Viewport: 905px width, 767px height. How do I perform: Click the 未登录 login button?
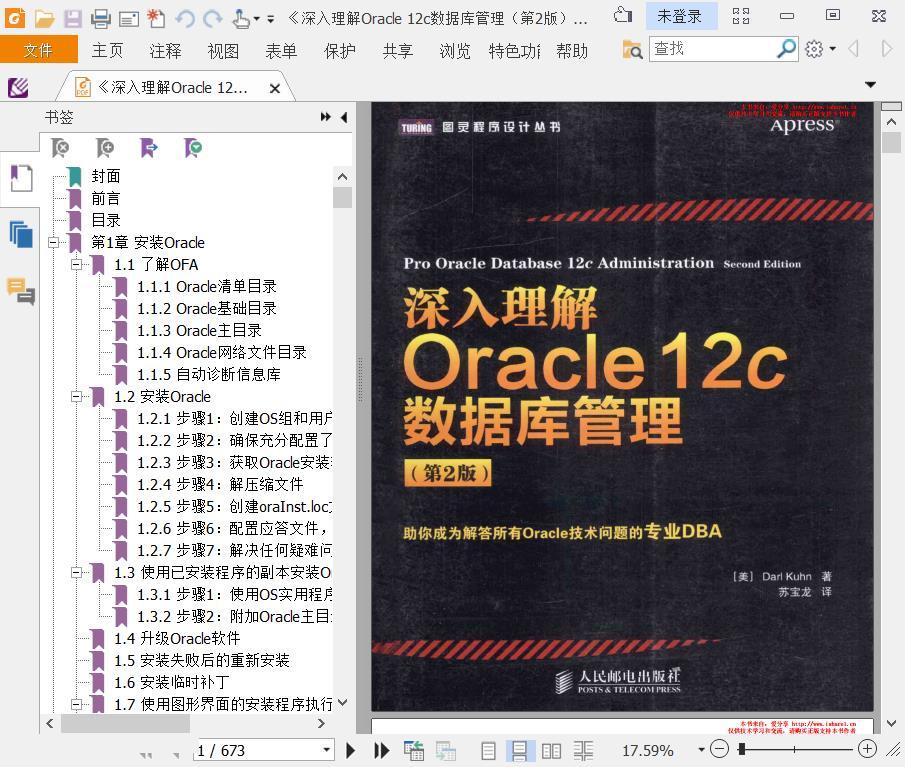[x=680, y=16]
